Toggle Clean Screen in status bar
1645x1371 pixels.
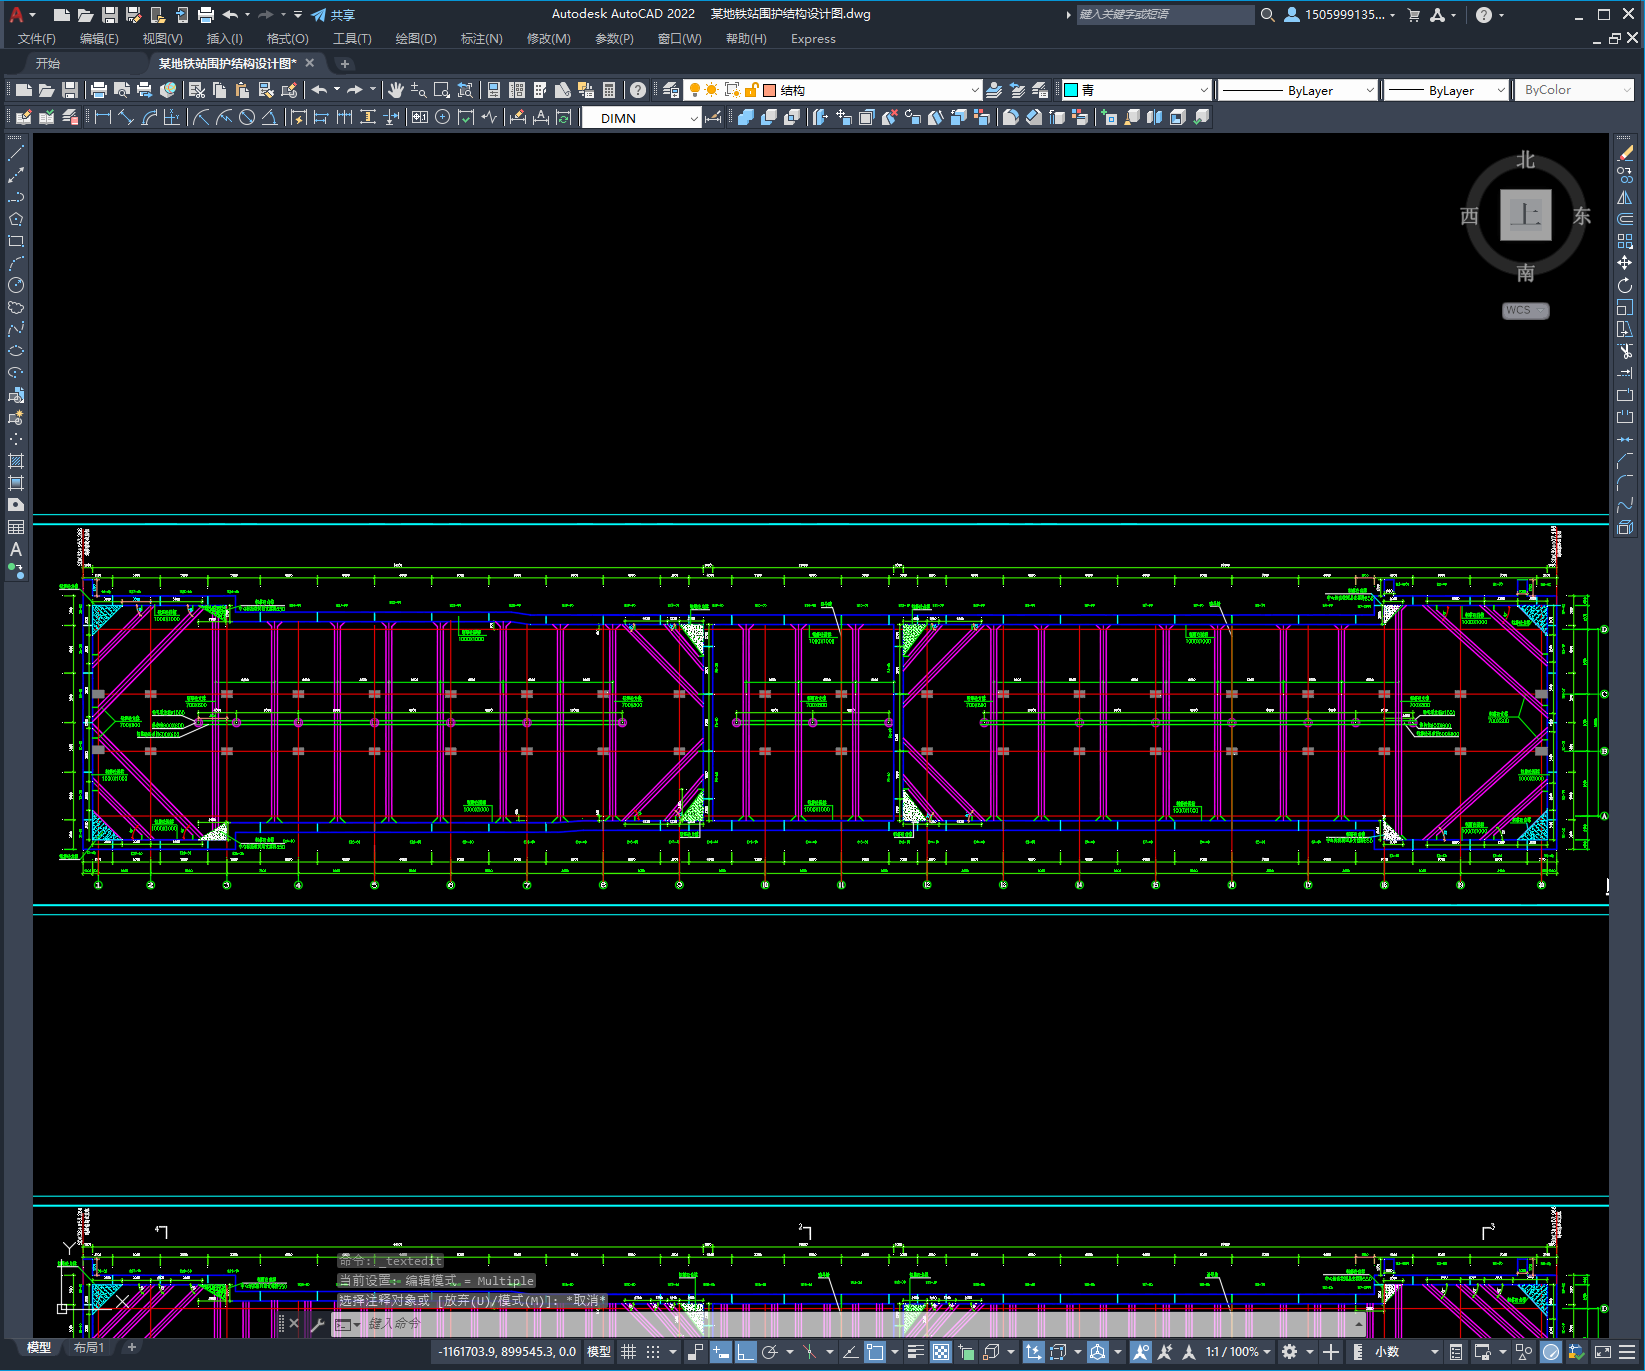[1602, 1352]
